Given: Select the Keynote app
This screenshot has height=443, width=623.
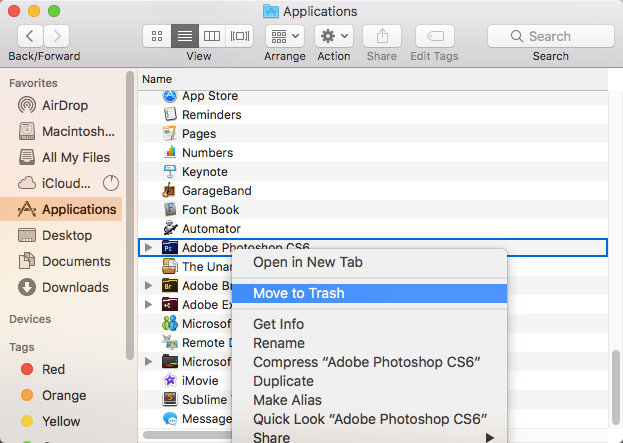Looking at the screenshot, I should [x=373, y=172].
